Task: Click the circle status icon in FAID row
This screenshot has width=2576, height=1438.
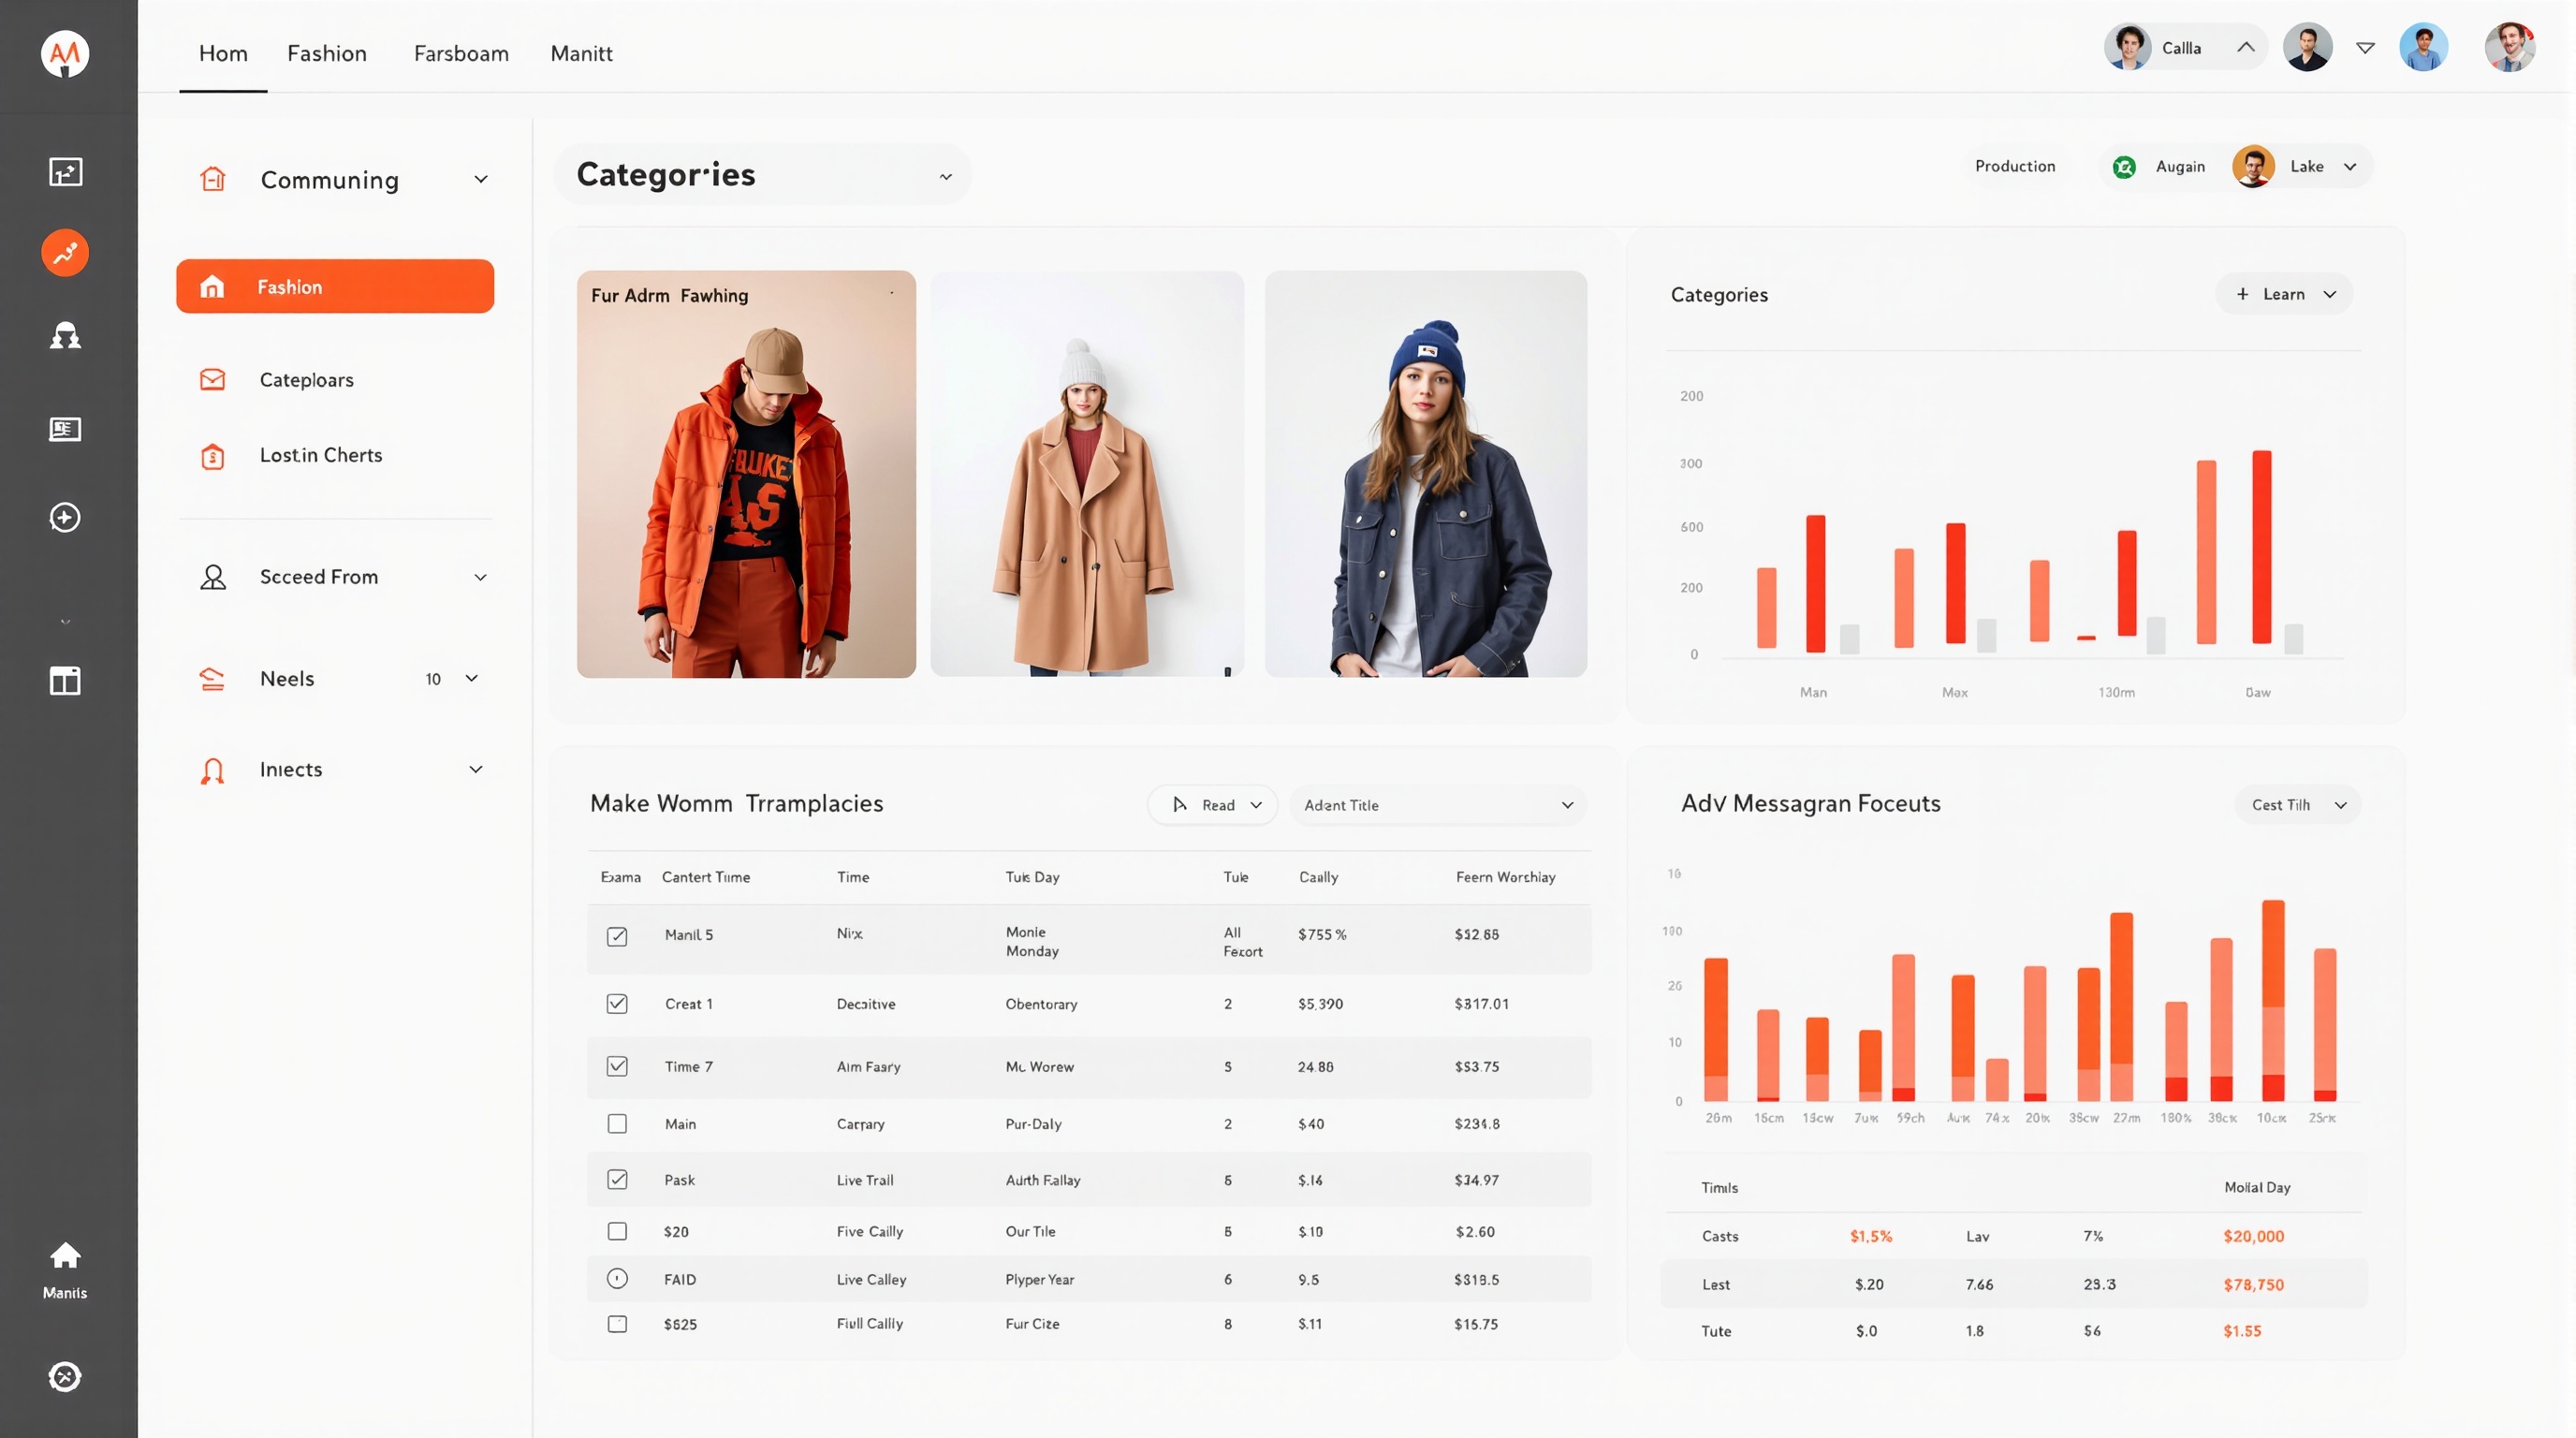Action: (617, 1279)
